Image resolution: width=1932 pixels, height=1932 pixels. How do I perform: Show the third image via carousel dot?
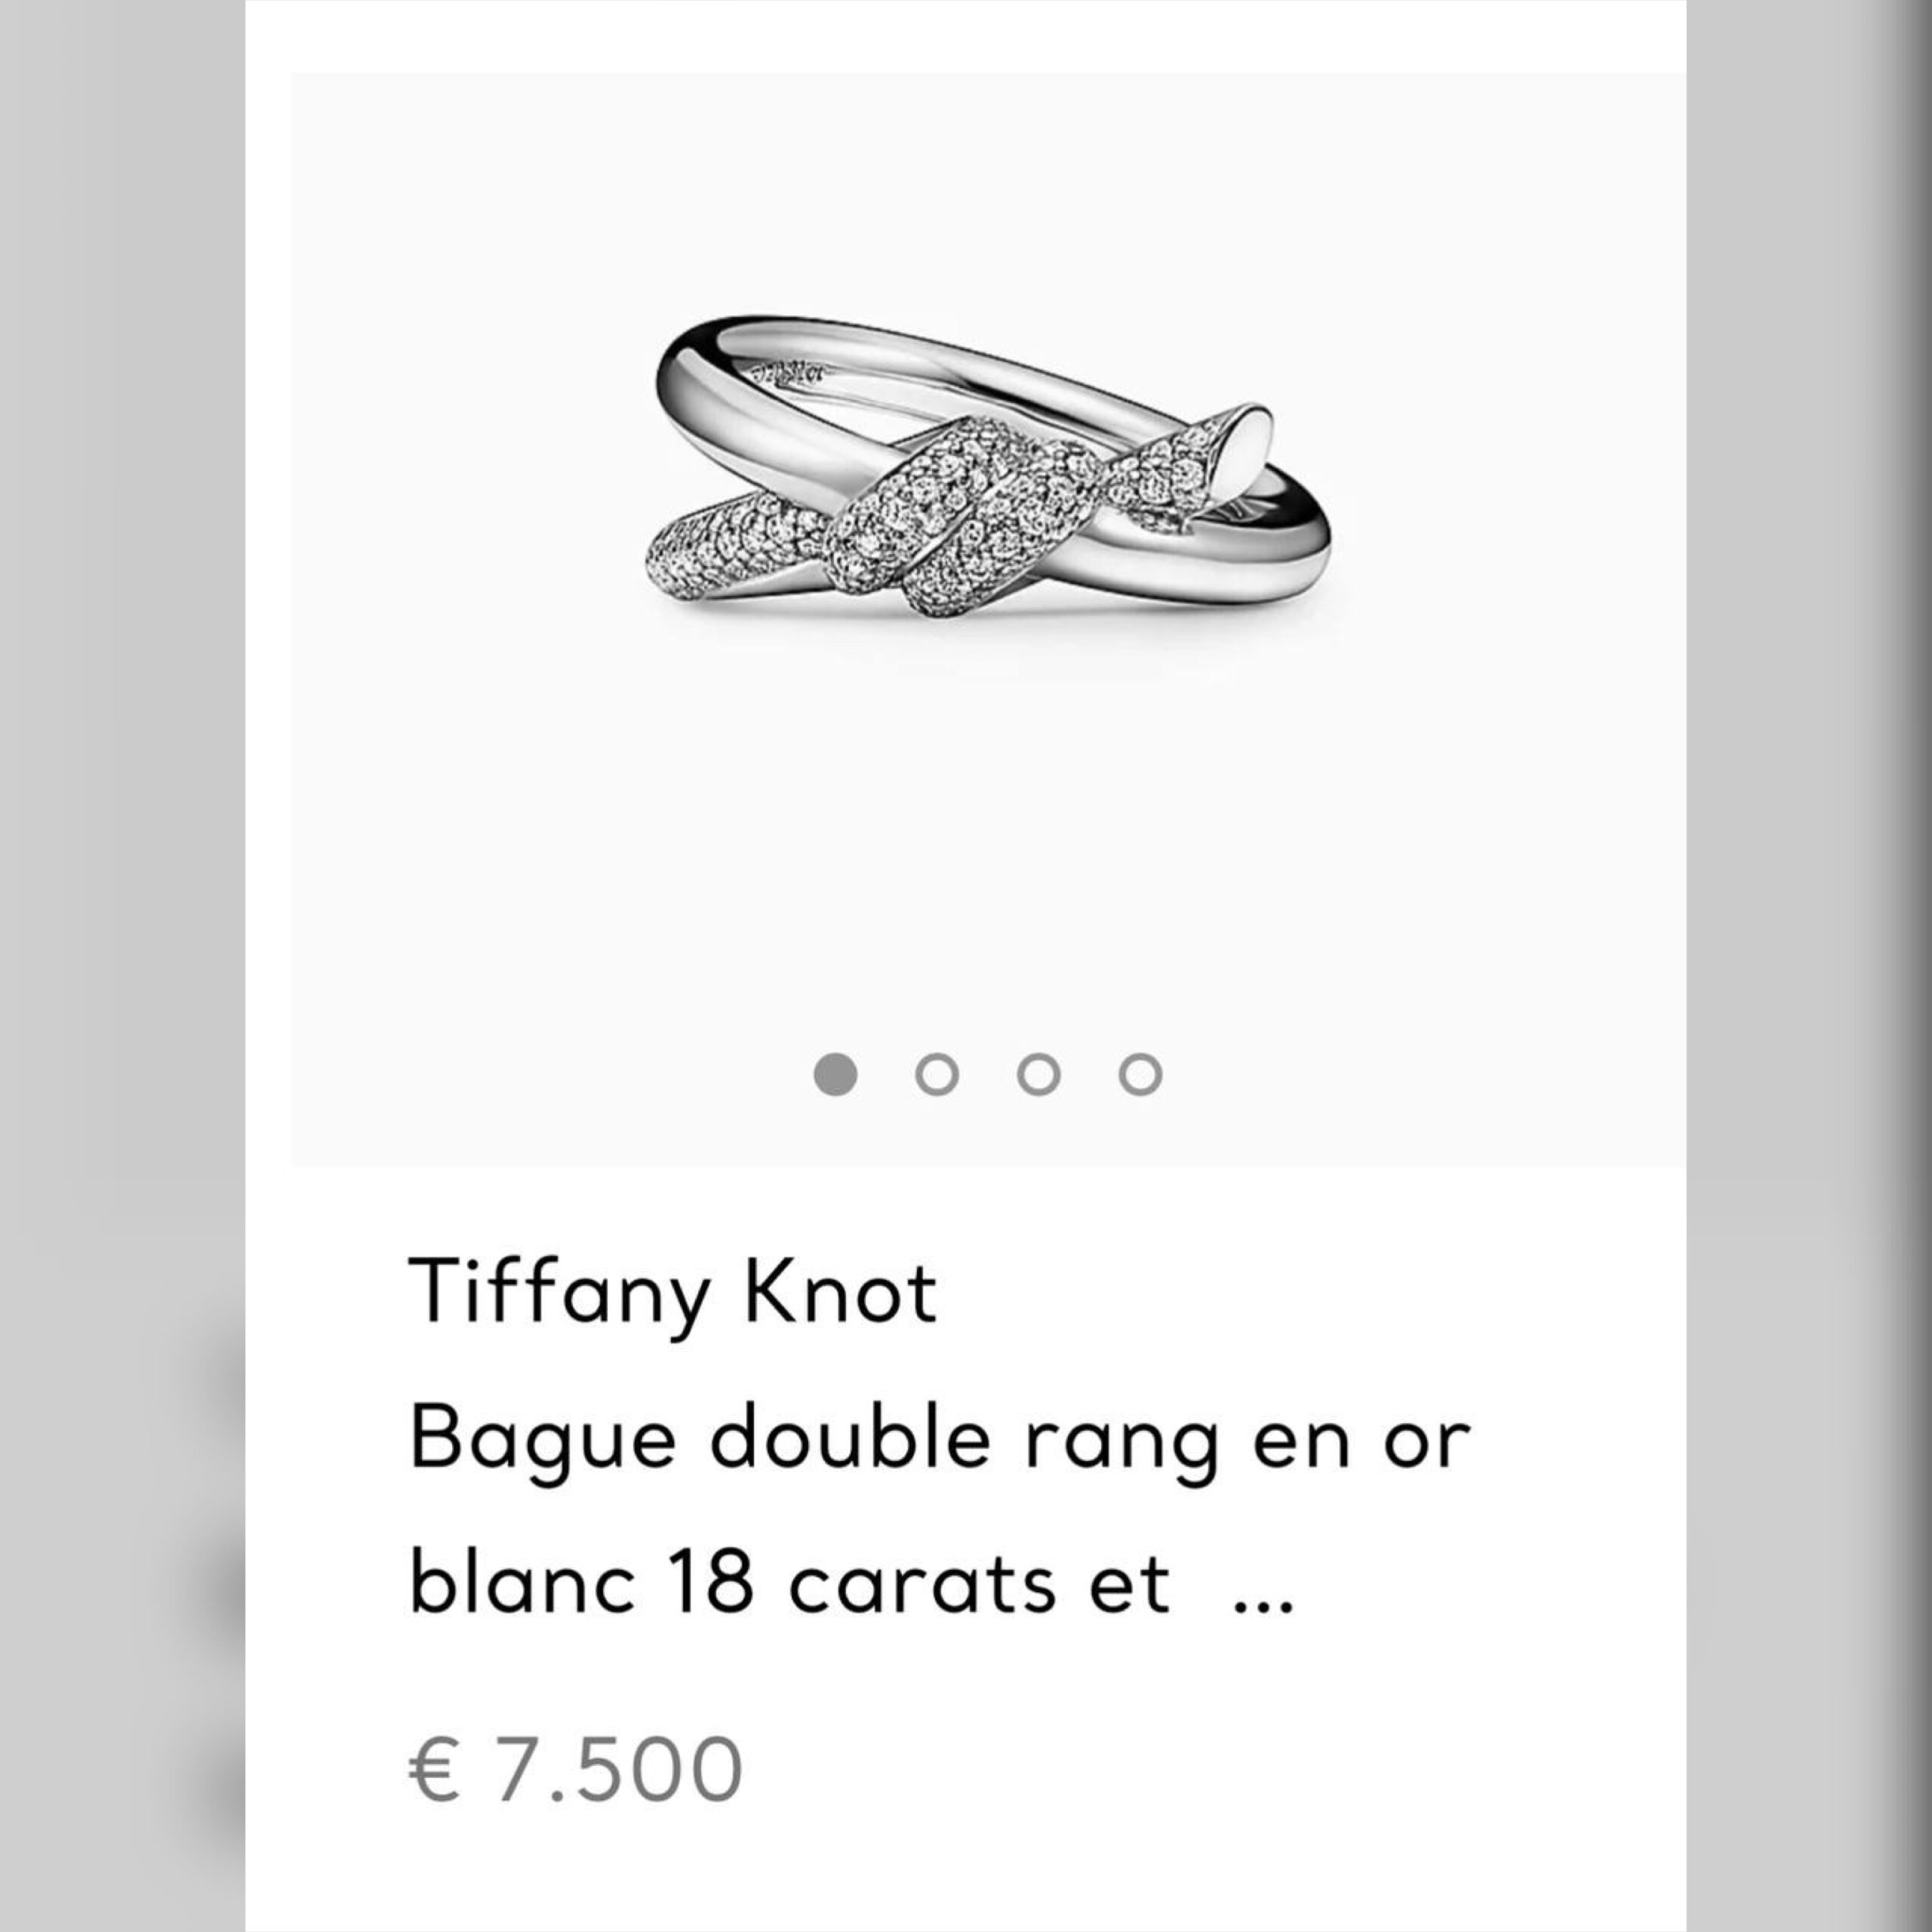click(1038, 1075)
